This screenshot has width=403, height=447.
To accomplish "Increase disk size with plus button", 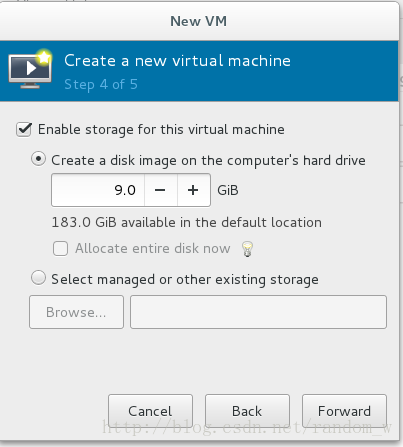I will (x=193, y=190).
